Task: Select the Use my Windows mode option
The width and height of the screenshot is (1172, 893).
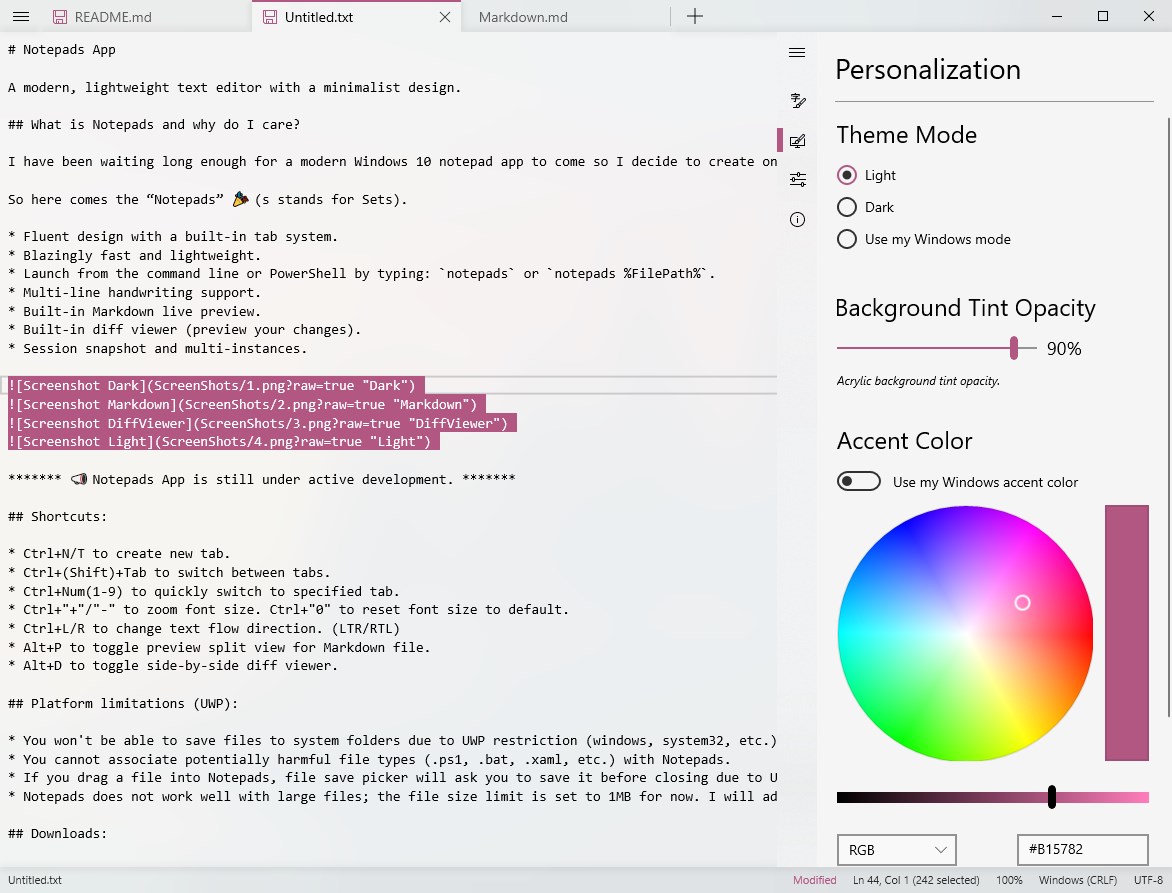Action: [x=847, y=239]
